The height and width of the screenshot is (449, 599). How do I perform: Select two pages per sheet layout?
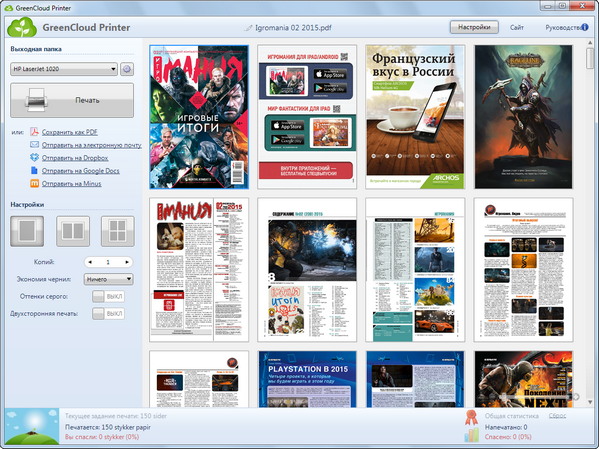pyautogui.click(x=73, y=231)
